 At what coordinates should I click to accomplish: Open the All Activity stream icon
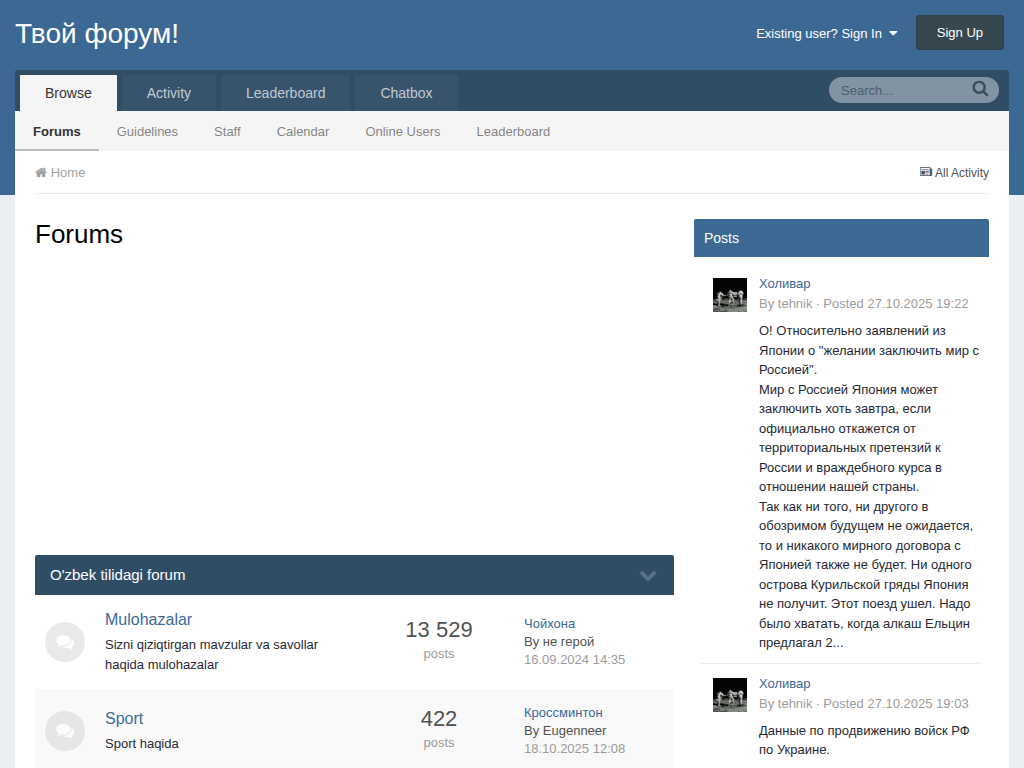pyautogui.click(x=925, y=172)
